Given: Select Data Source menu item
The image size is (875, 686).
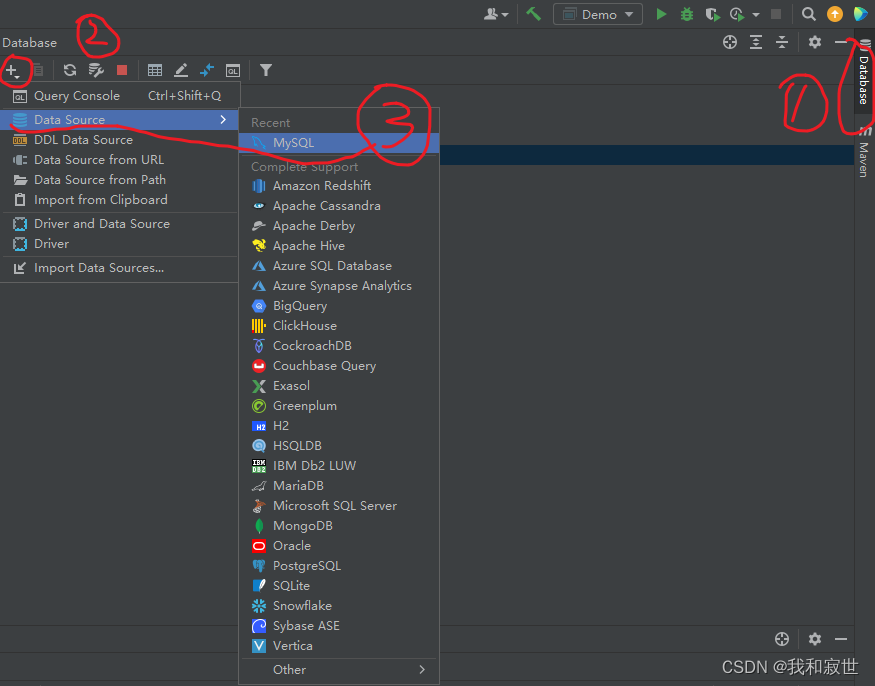Looking at the screenshot, I should tap(120, 119).
